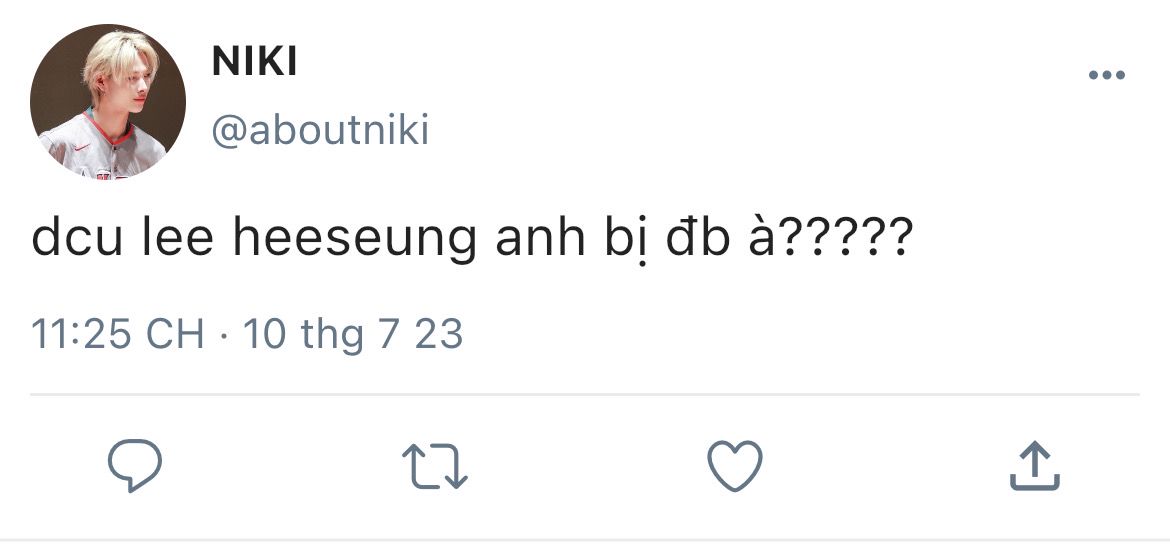Reply to the tweet via speech bubble icon
The height and width of the screenshot is (558, 1170).
pos(135,466)
